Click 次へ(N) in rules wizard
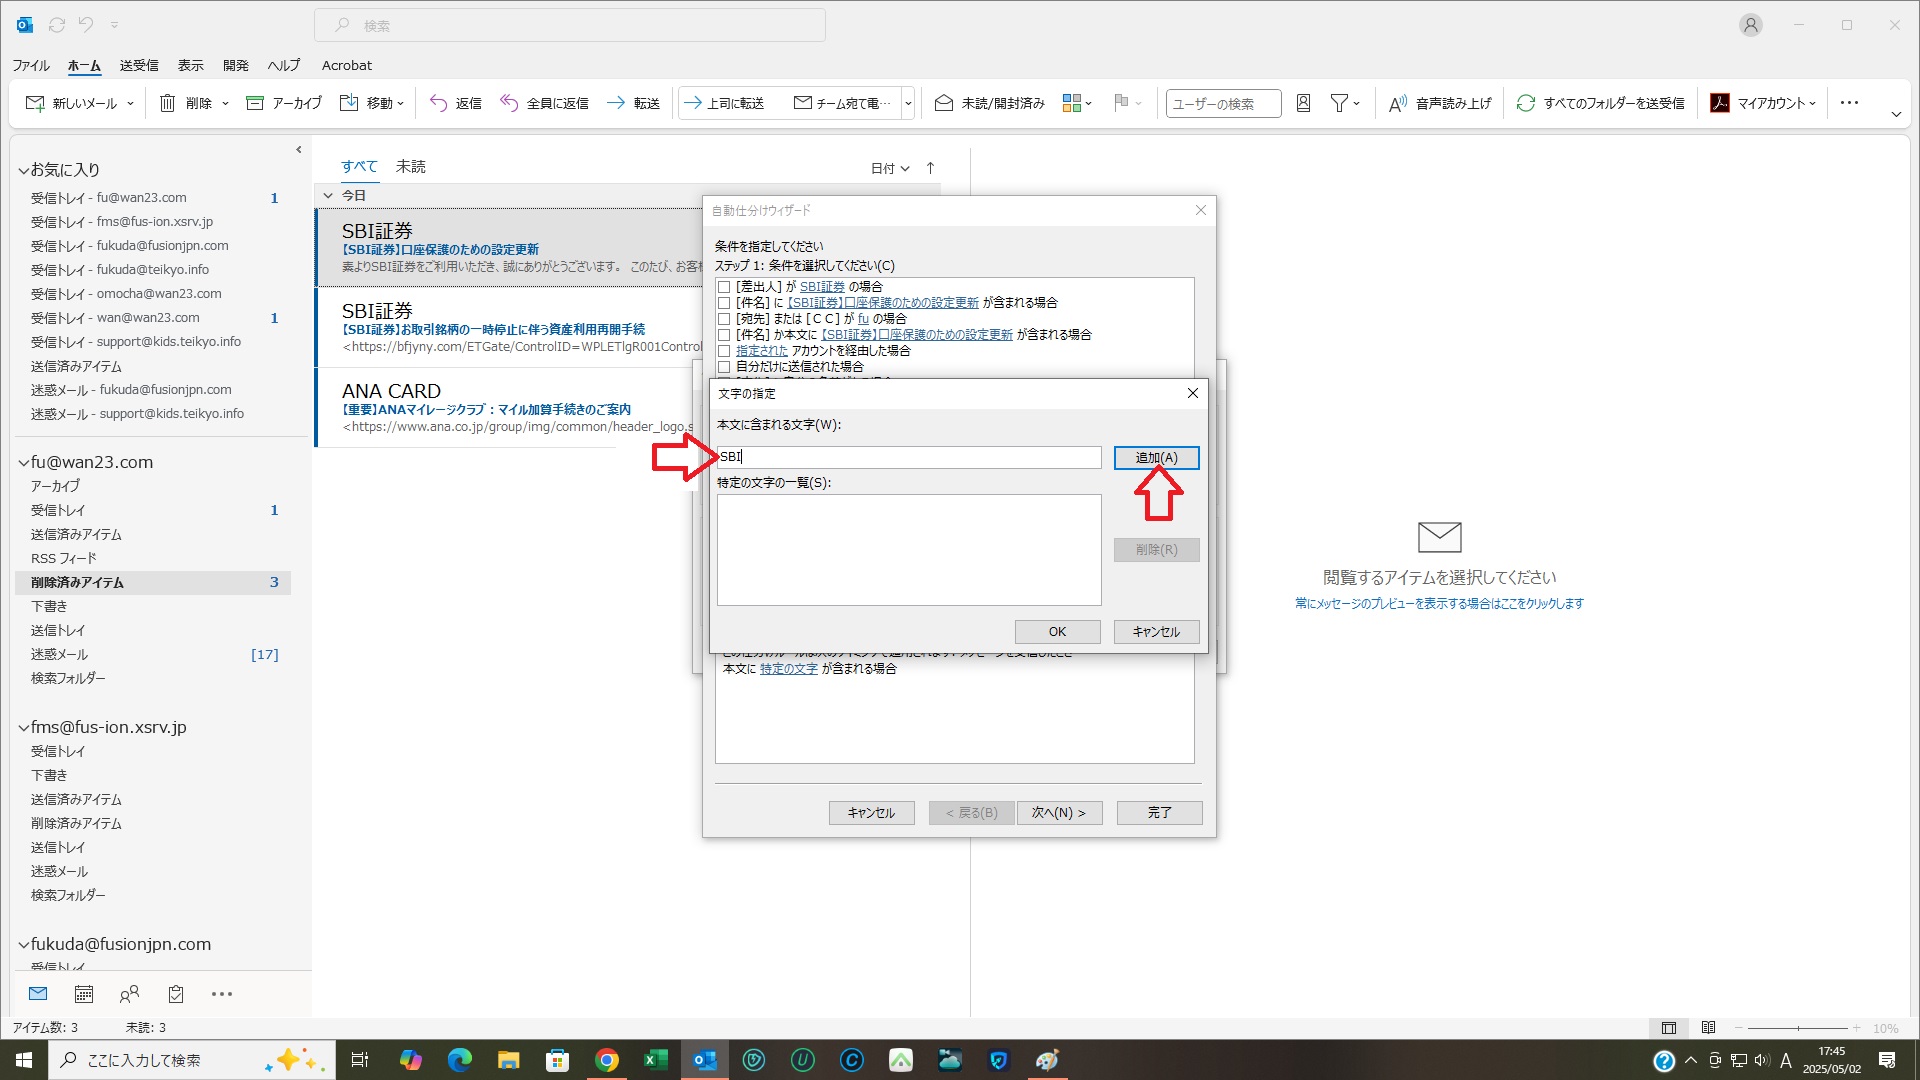This screenshot has width=1920, height=1080. (x=1059, y=813)
